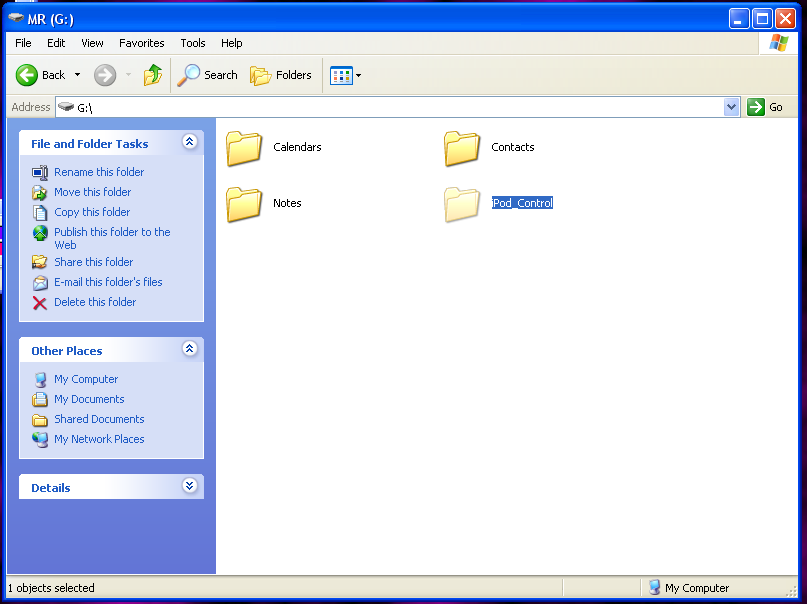The height and width of the screenshot is (604, 807).
Task: Click the E-mail folder's files envelope icon
Action: pyautogui.click(x=40, y=282)
